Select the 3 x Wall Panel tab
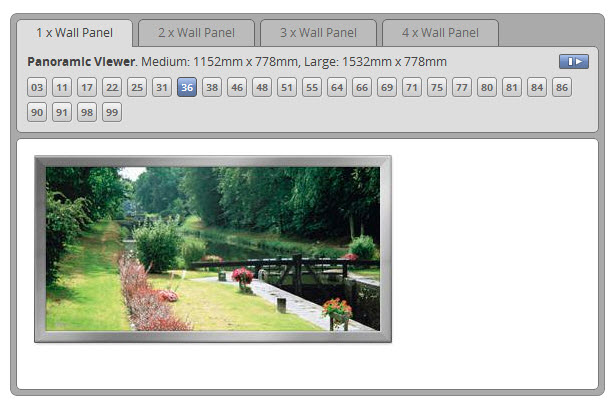This screenshot has width=612, height=402. (x=318, y=33)
